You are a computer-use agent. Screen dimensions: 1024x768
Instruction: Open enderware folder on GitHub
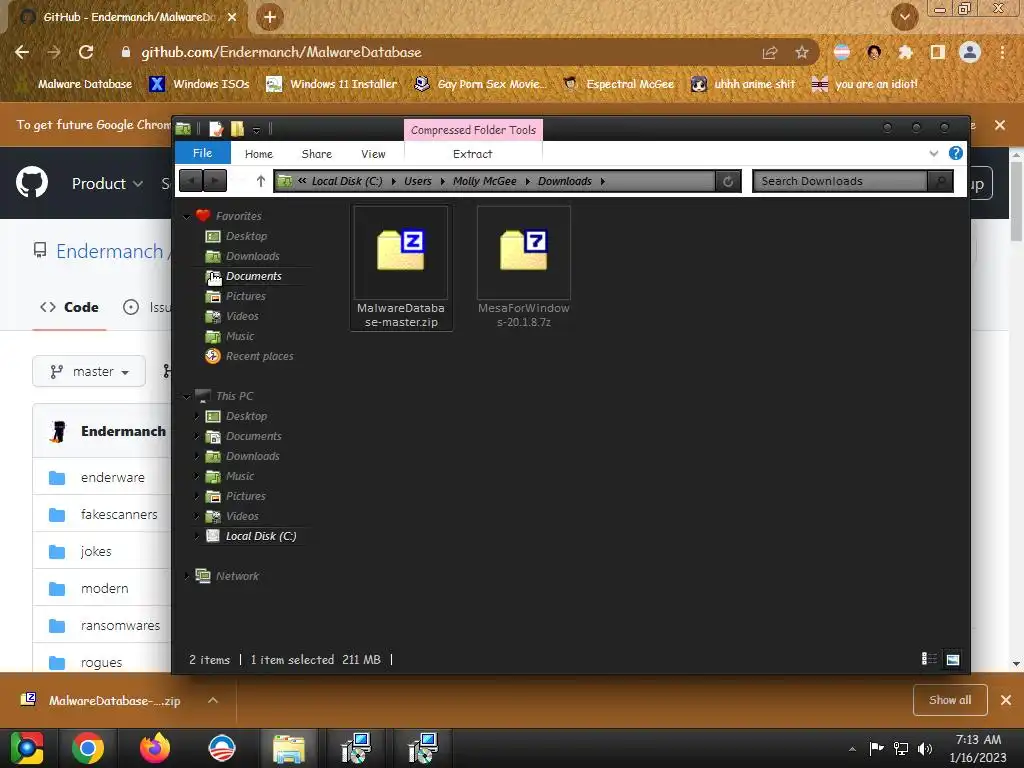click(112, 477)
